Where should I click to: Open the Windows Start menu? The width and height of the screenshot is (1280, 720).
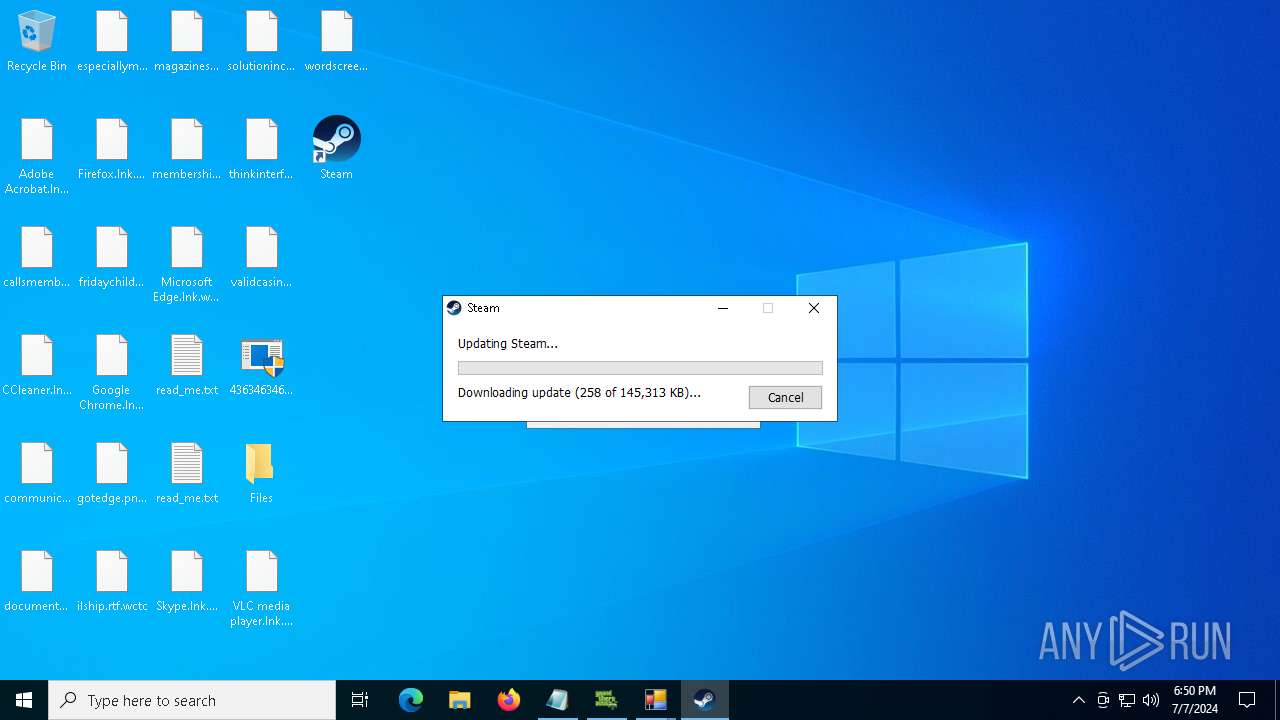click(x=24, y=700)
